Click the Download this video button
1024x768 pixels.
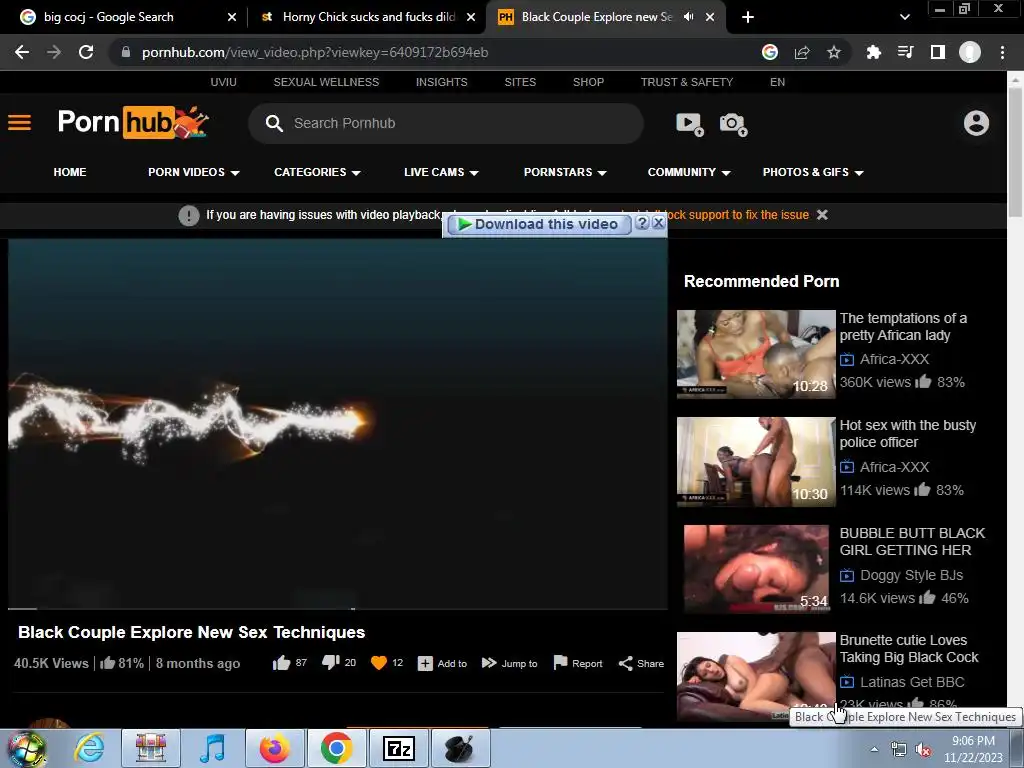(539, 224)
